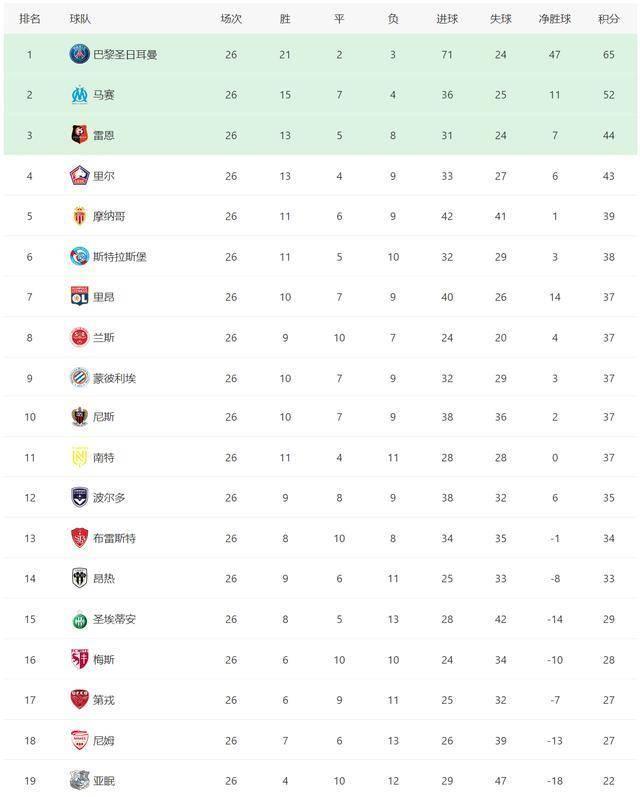Click the Marseille team logo
640x797 pixels.
point(79,95)
